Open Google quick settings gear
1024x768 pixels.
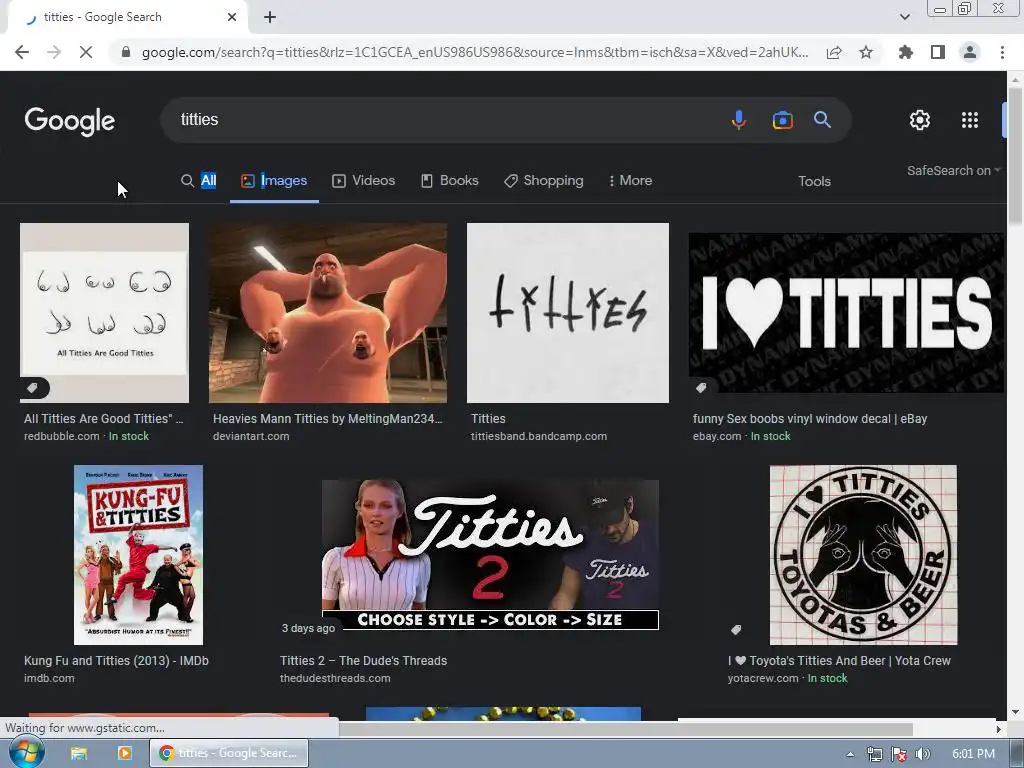click(x=920, y=120)
